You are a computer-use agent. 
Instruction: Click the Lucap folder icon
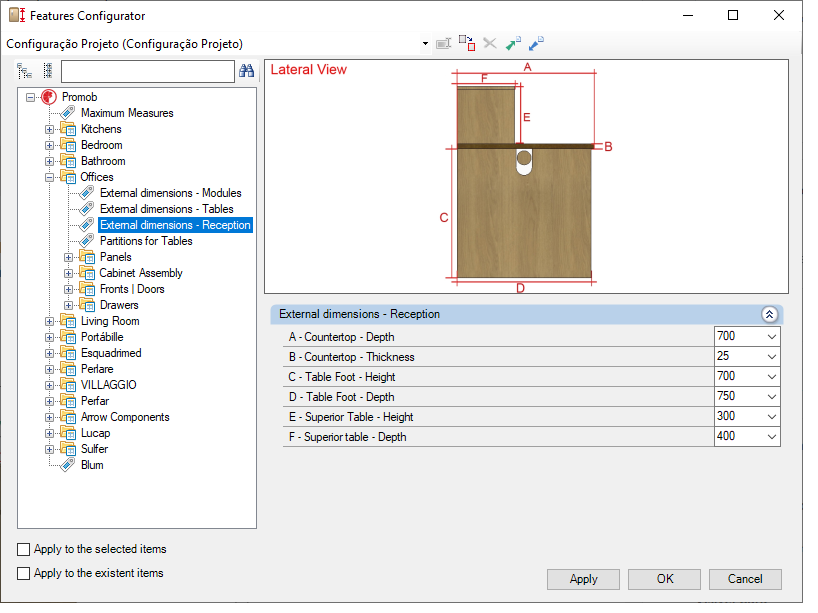(68, 433)
